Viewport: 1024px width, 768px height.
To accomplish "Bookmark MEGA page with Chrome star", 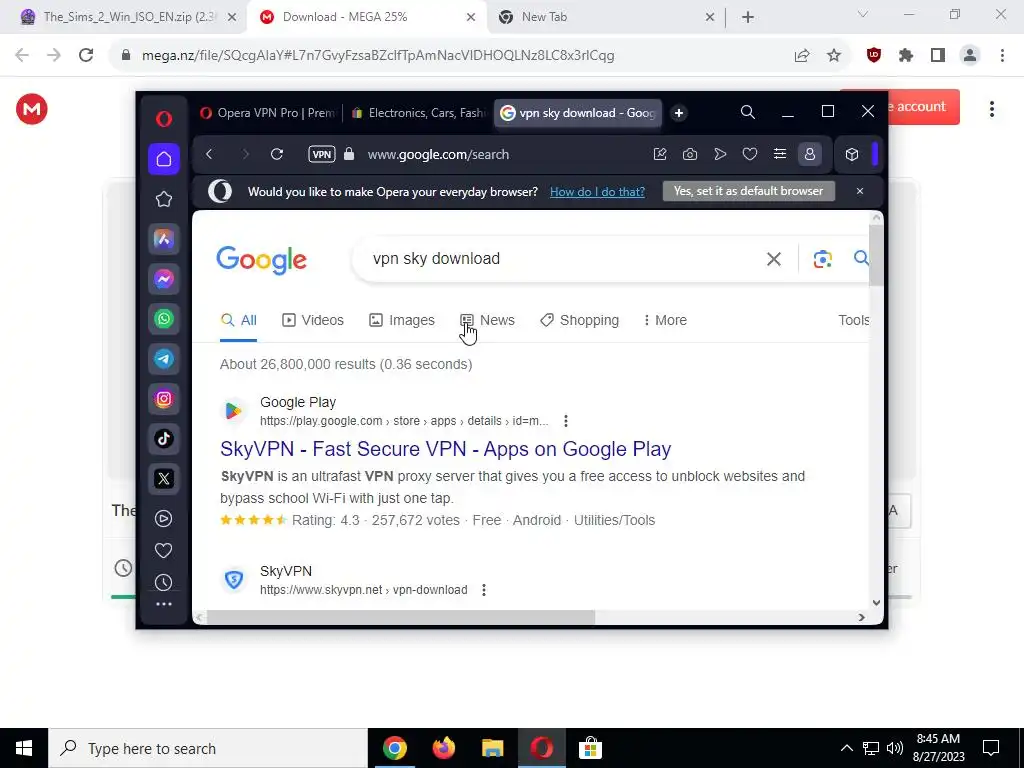I will click(834, 56).
